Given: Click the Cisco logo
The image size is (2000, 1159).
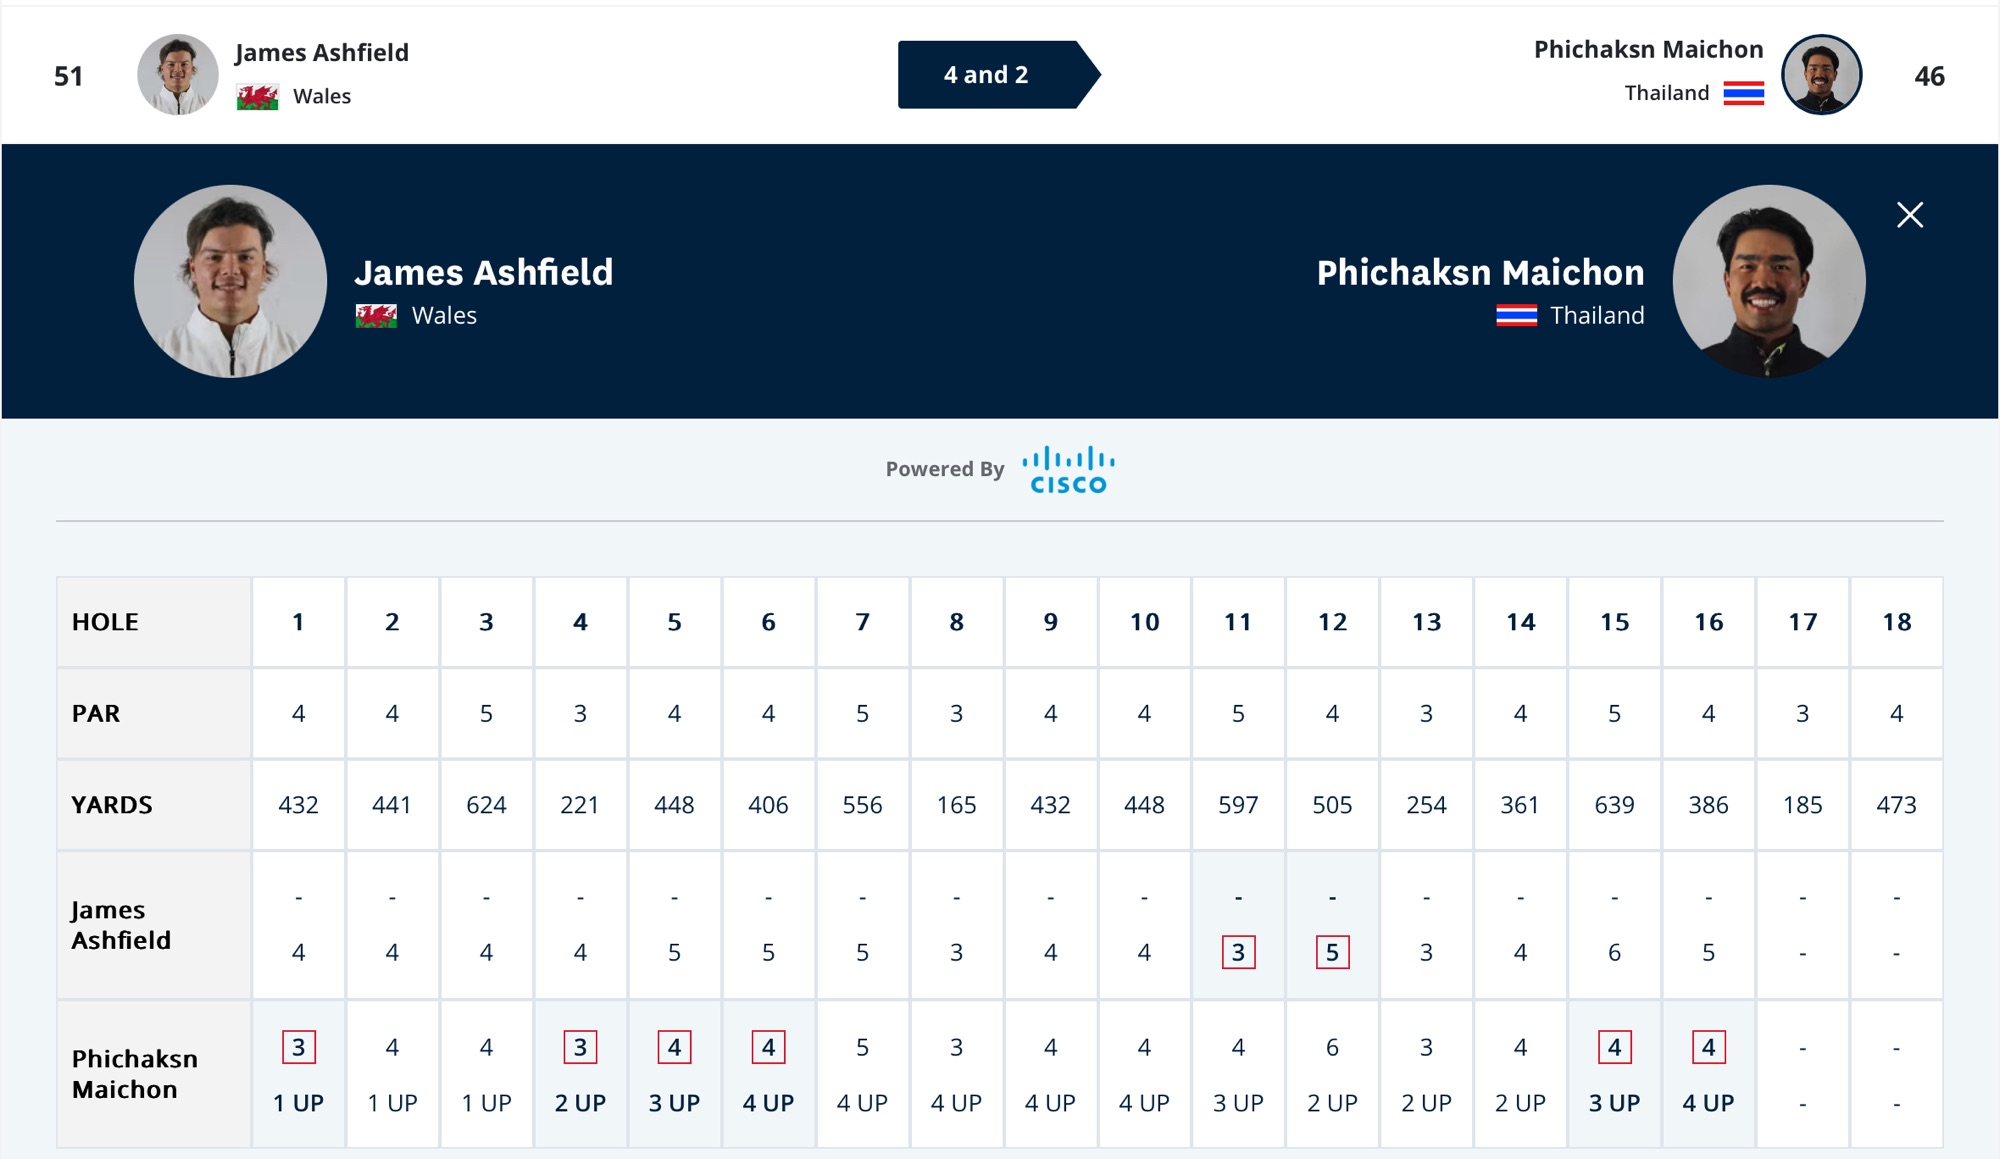Looking at the screenshot, I should [1068, 470].
